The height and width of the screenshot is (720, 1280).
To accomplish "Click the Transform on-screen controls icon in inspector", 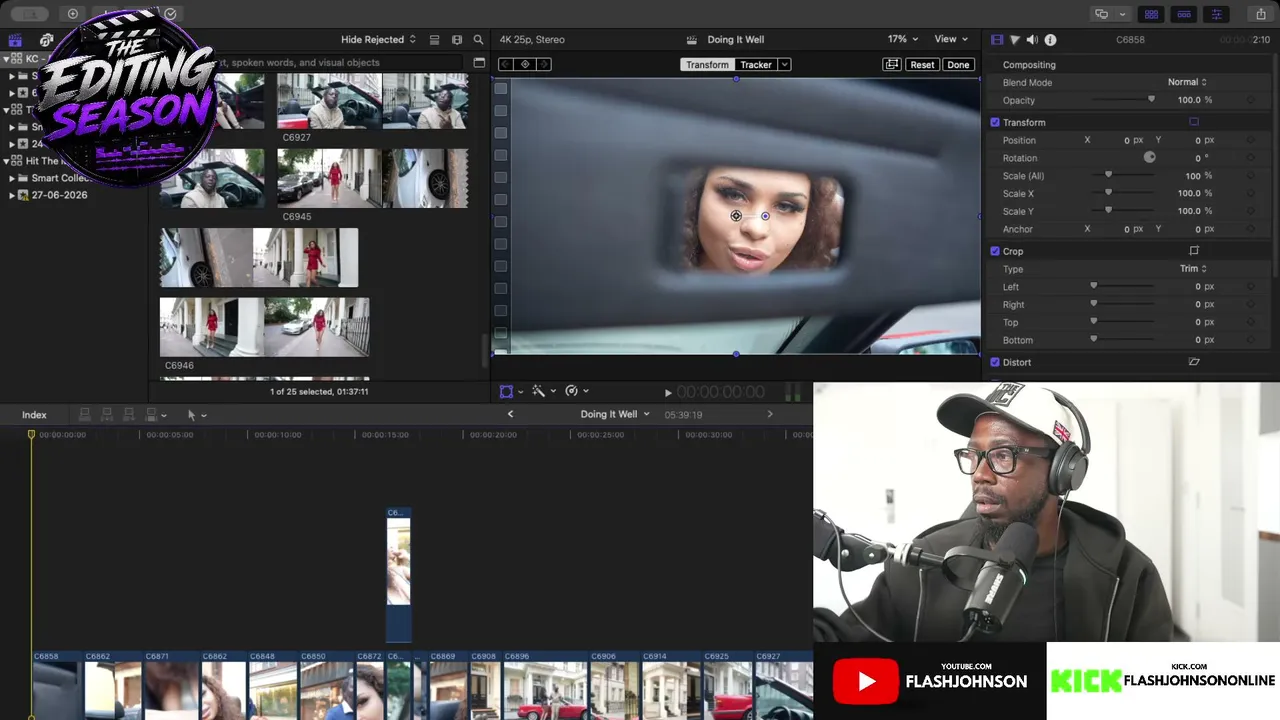I will point(1194,122).
